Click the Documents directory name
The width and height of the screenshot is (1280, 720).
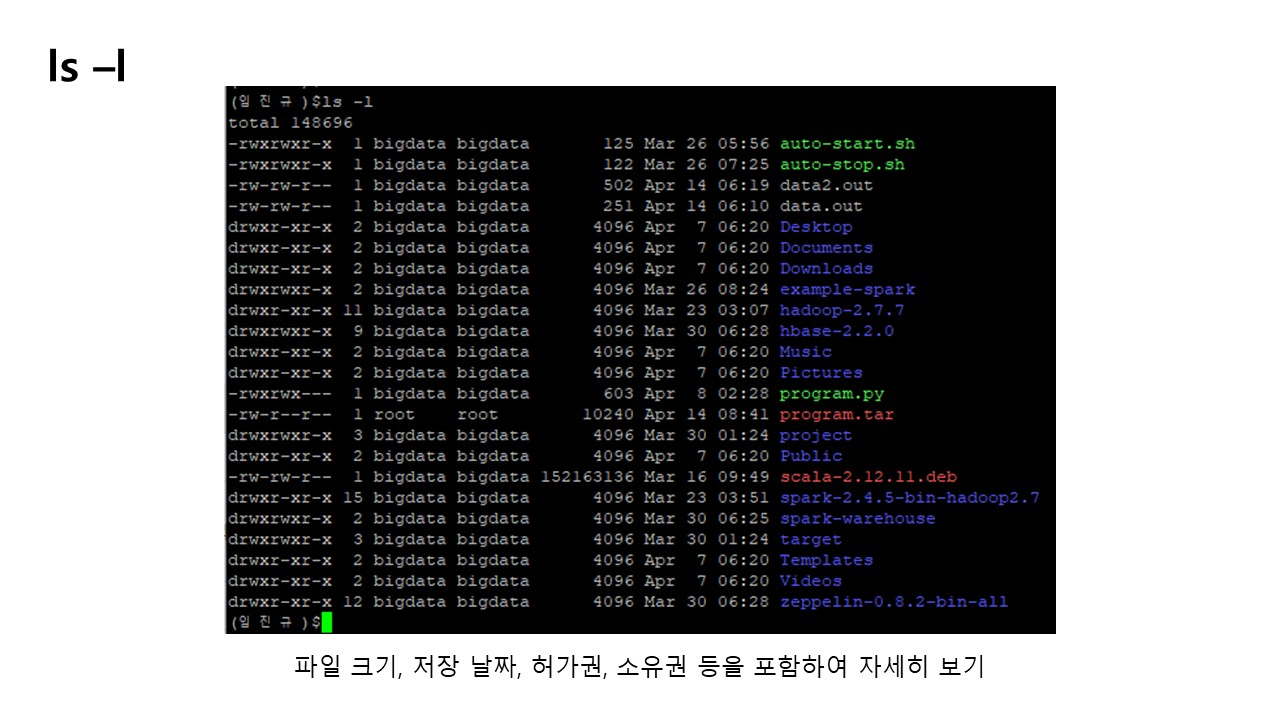[826, 248]
